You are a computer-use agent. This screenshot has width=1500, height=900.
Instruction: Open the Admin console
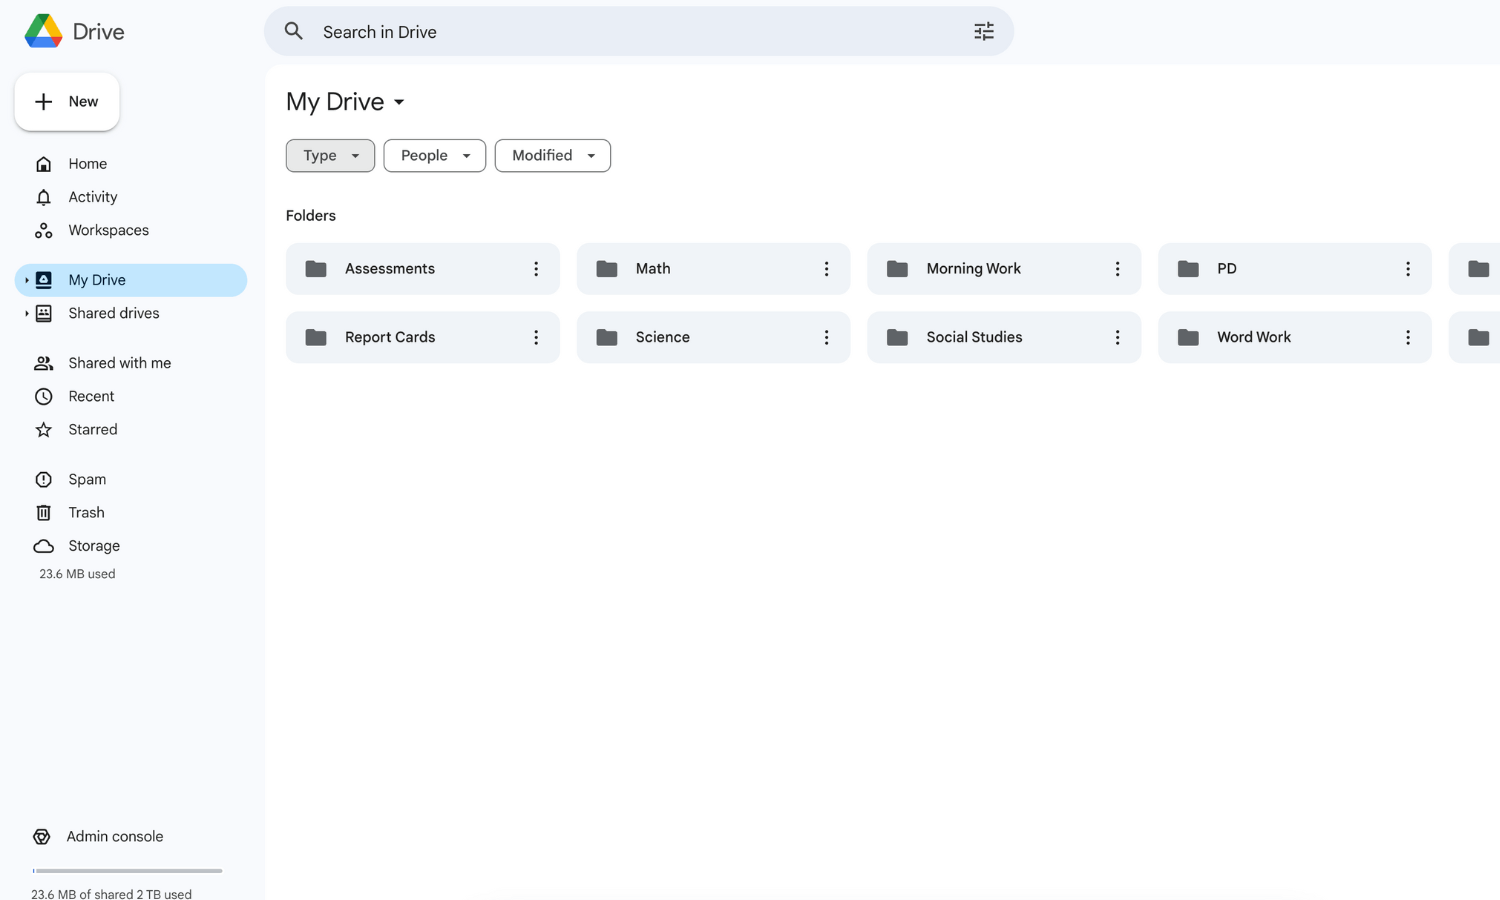(114, 836)
